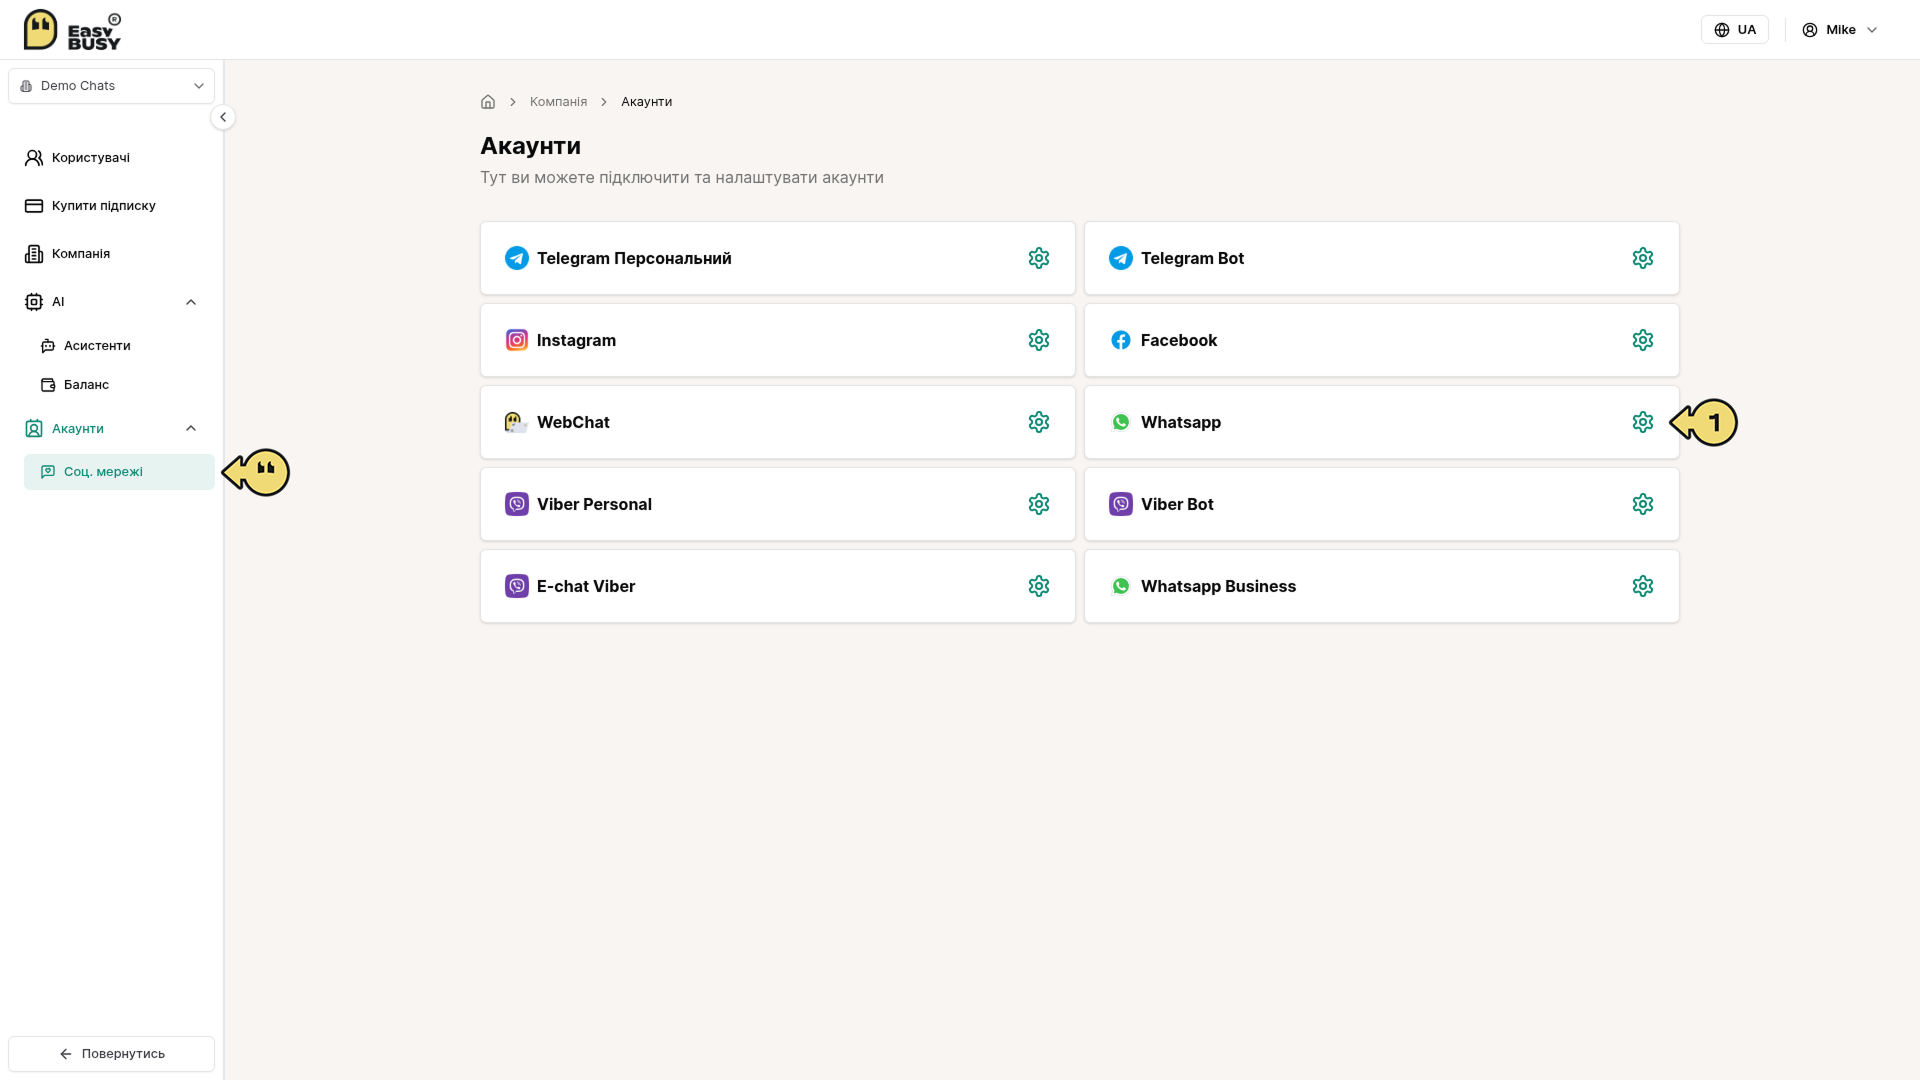Open settings gear for Viber Bot
This screenshot has height=1080, width=1920.
pyautogui.click(x=1643, y=504)
